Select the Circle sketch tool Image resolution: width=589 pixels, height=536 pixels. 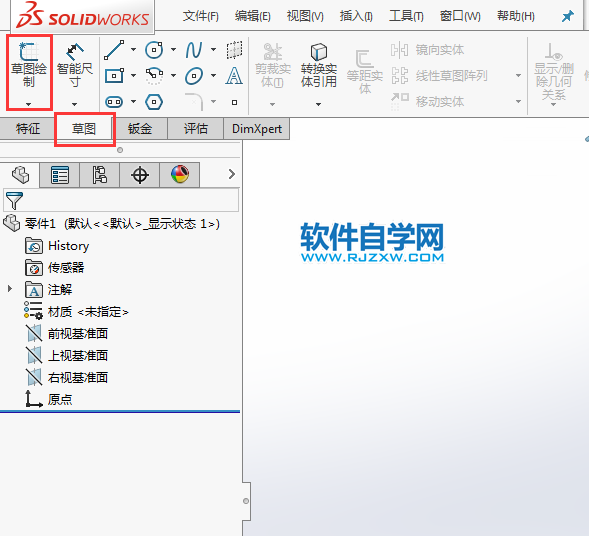154,50
